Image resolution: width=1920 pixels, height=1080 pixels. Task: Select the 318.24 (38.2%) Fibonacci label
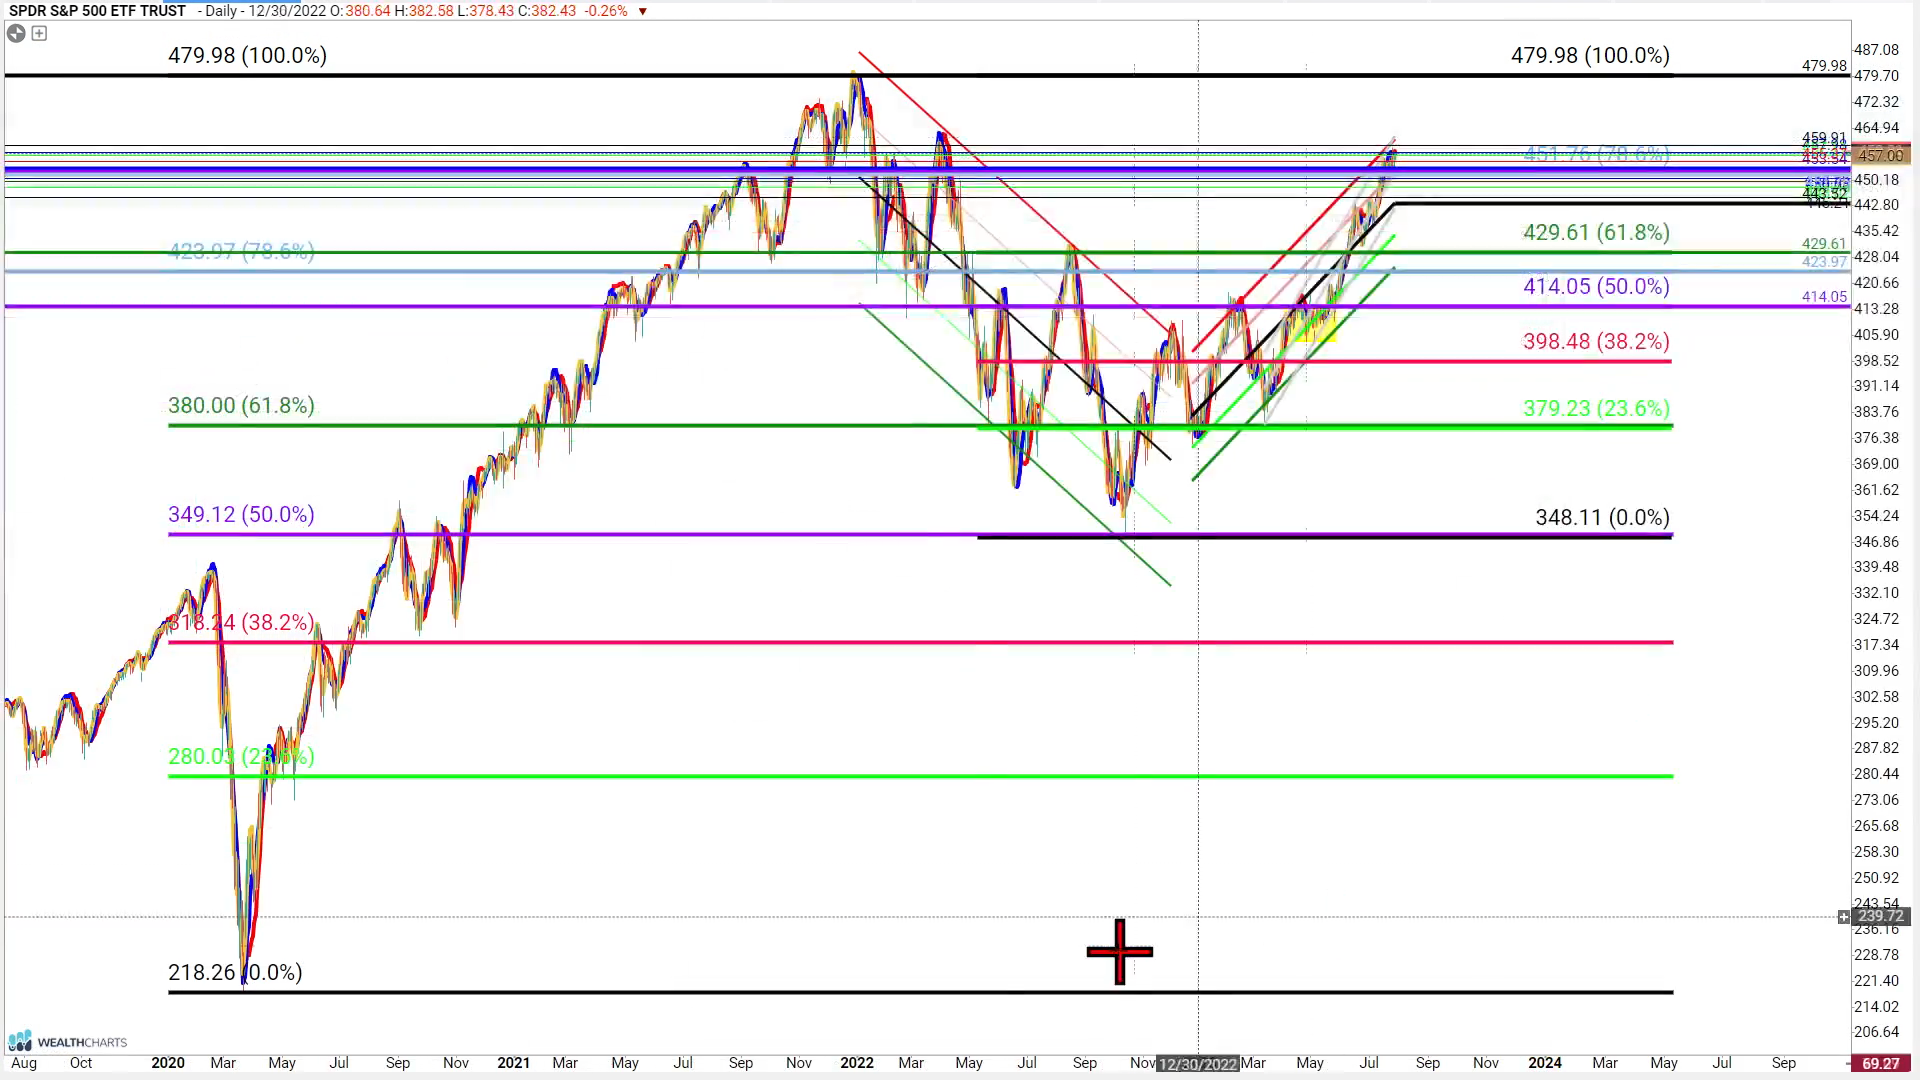[x=241, y=622]
